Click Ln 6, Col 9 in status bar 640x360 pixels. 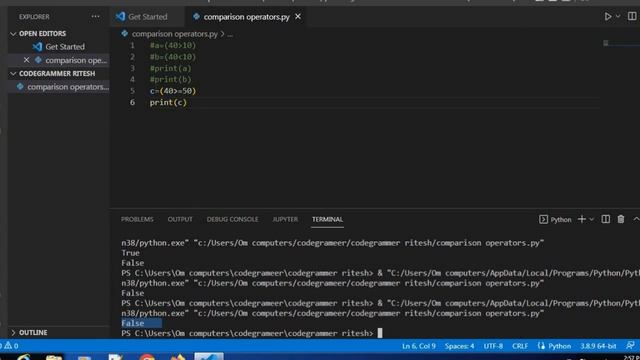pos(419,346)
